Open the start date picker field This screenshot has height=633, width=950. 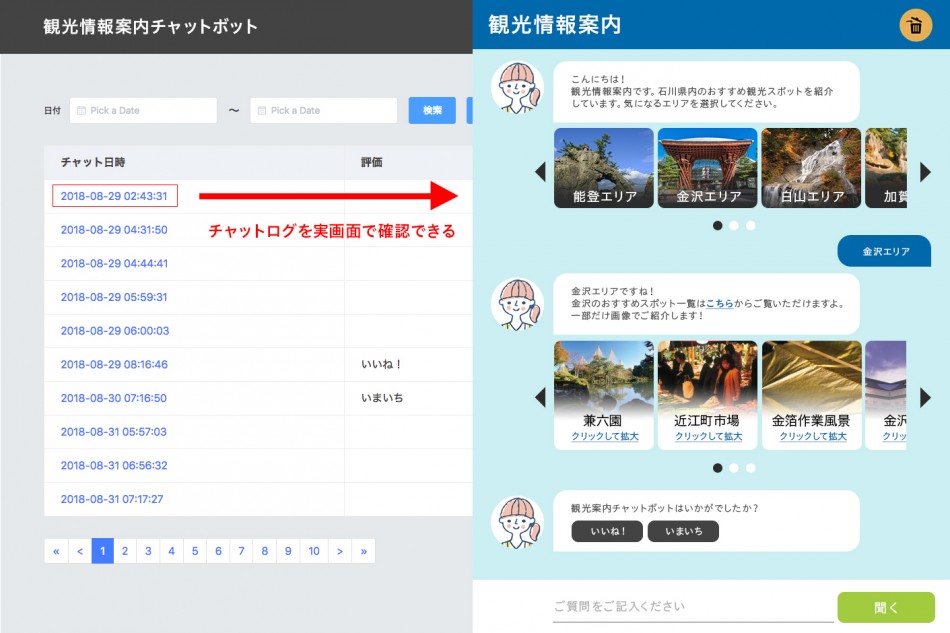tap(143, 111)
